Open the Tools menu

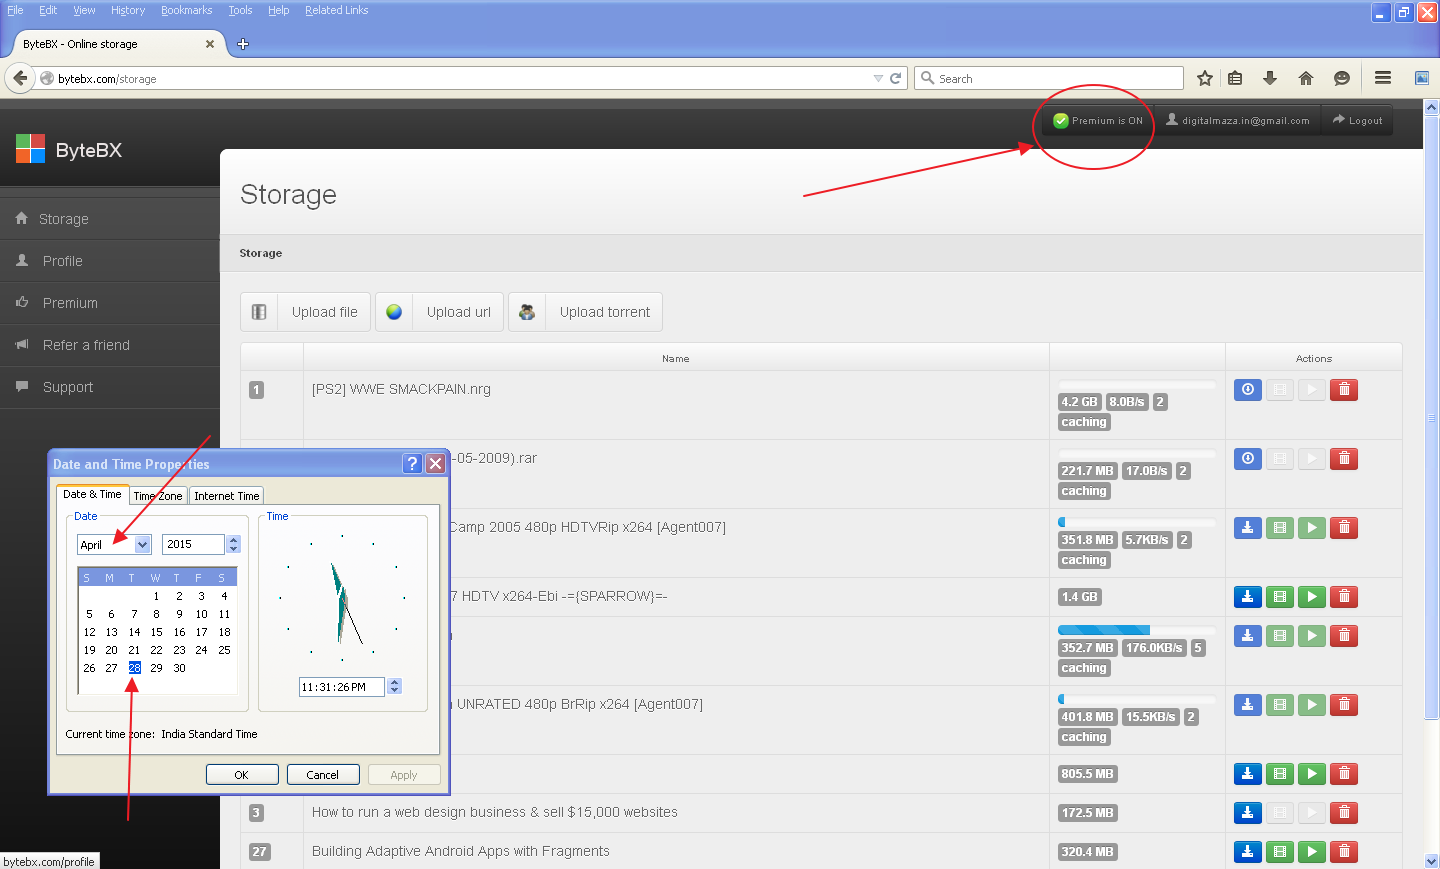click(240, 10)
